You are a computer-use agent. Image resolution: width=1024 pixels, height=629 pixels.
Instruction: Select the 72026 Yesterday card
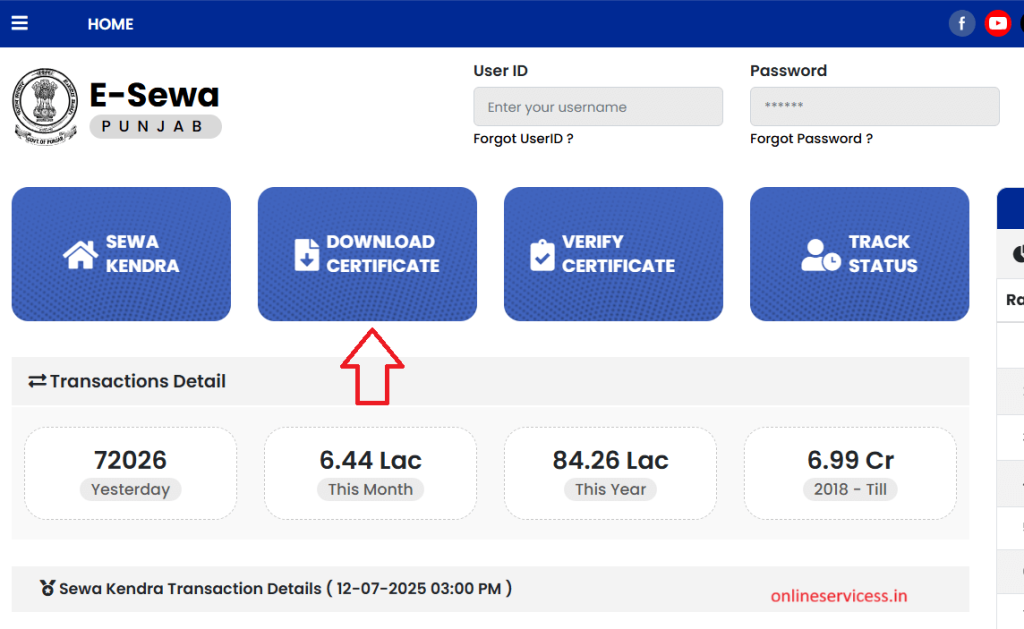[x=131, y=474]
